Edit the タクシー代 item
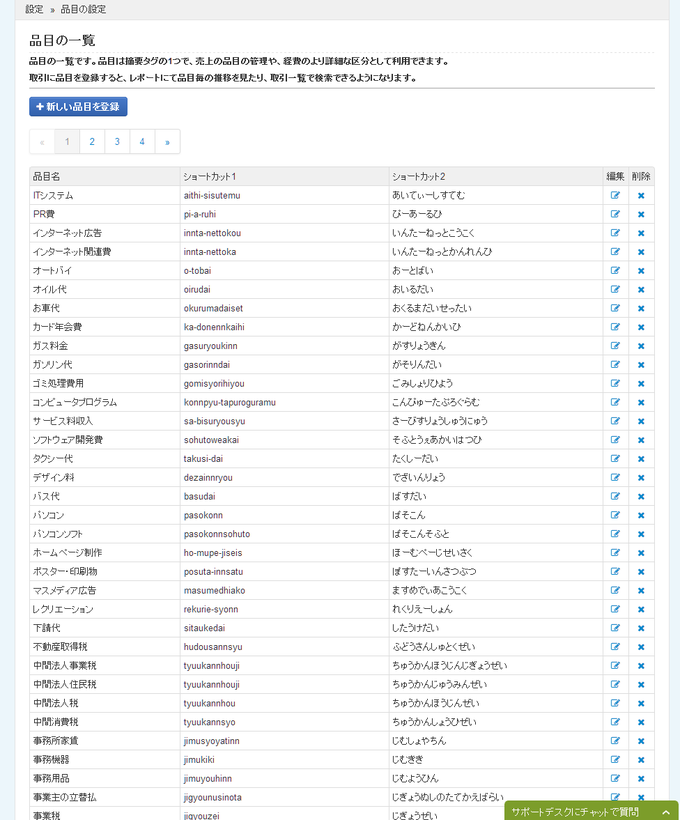 615,459
